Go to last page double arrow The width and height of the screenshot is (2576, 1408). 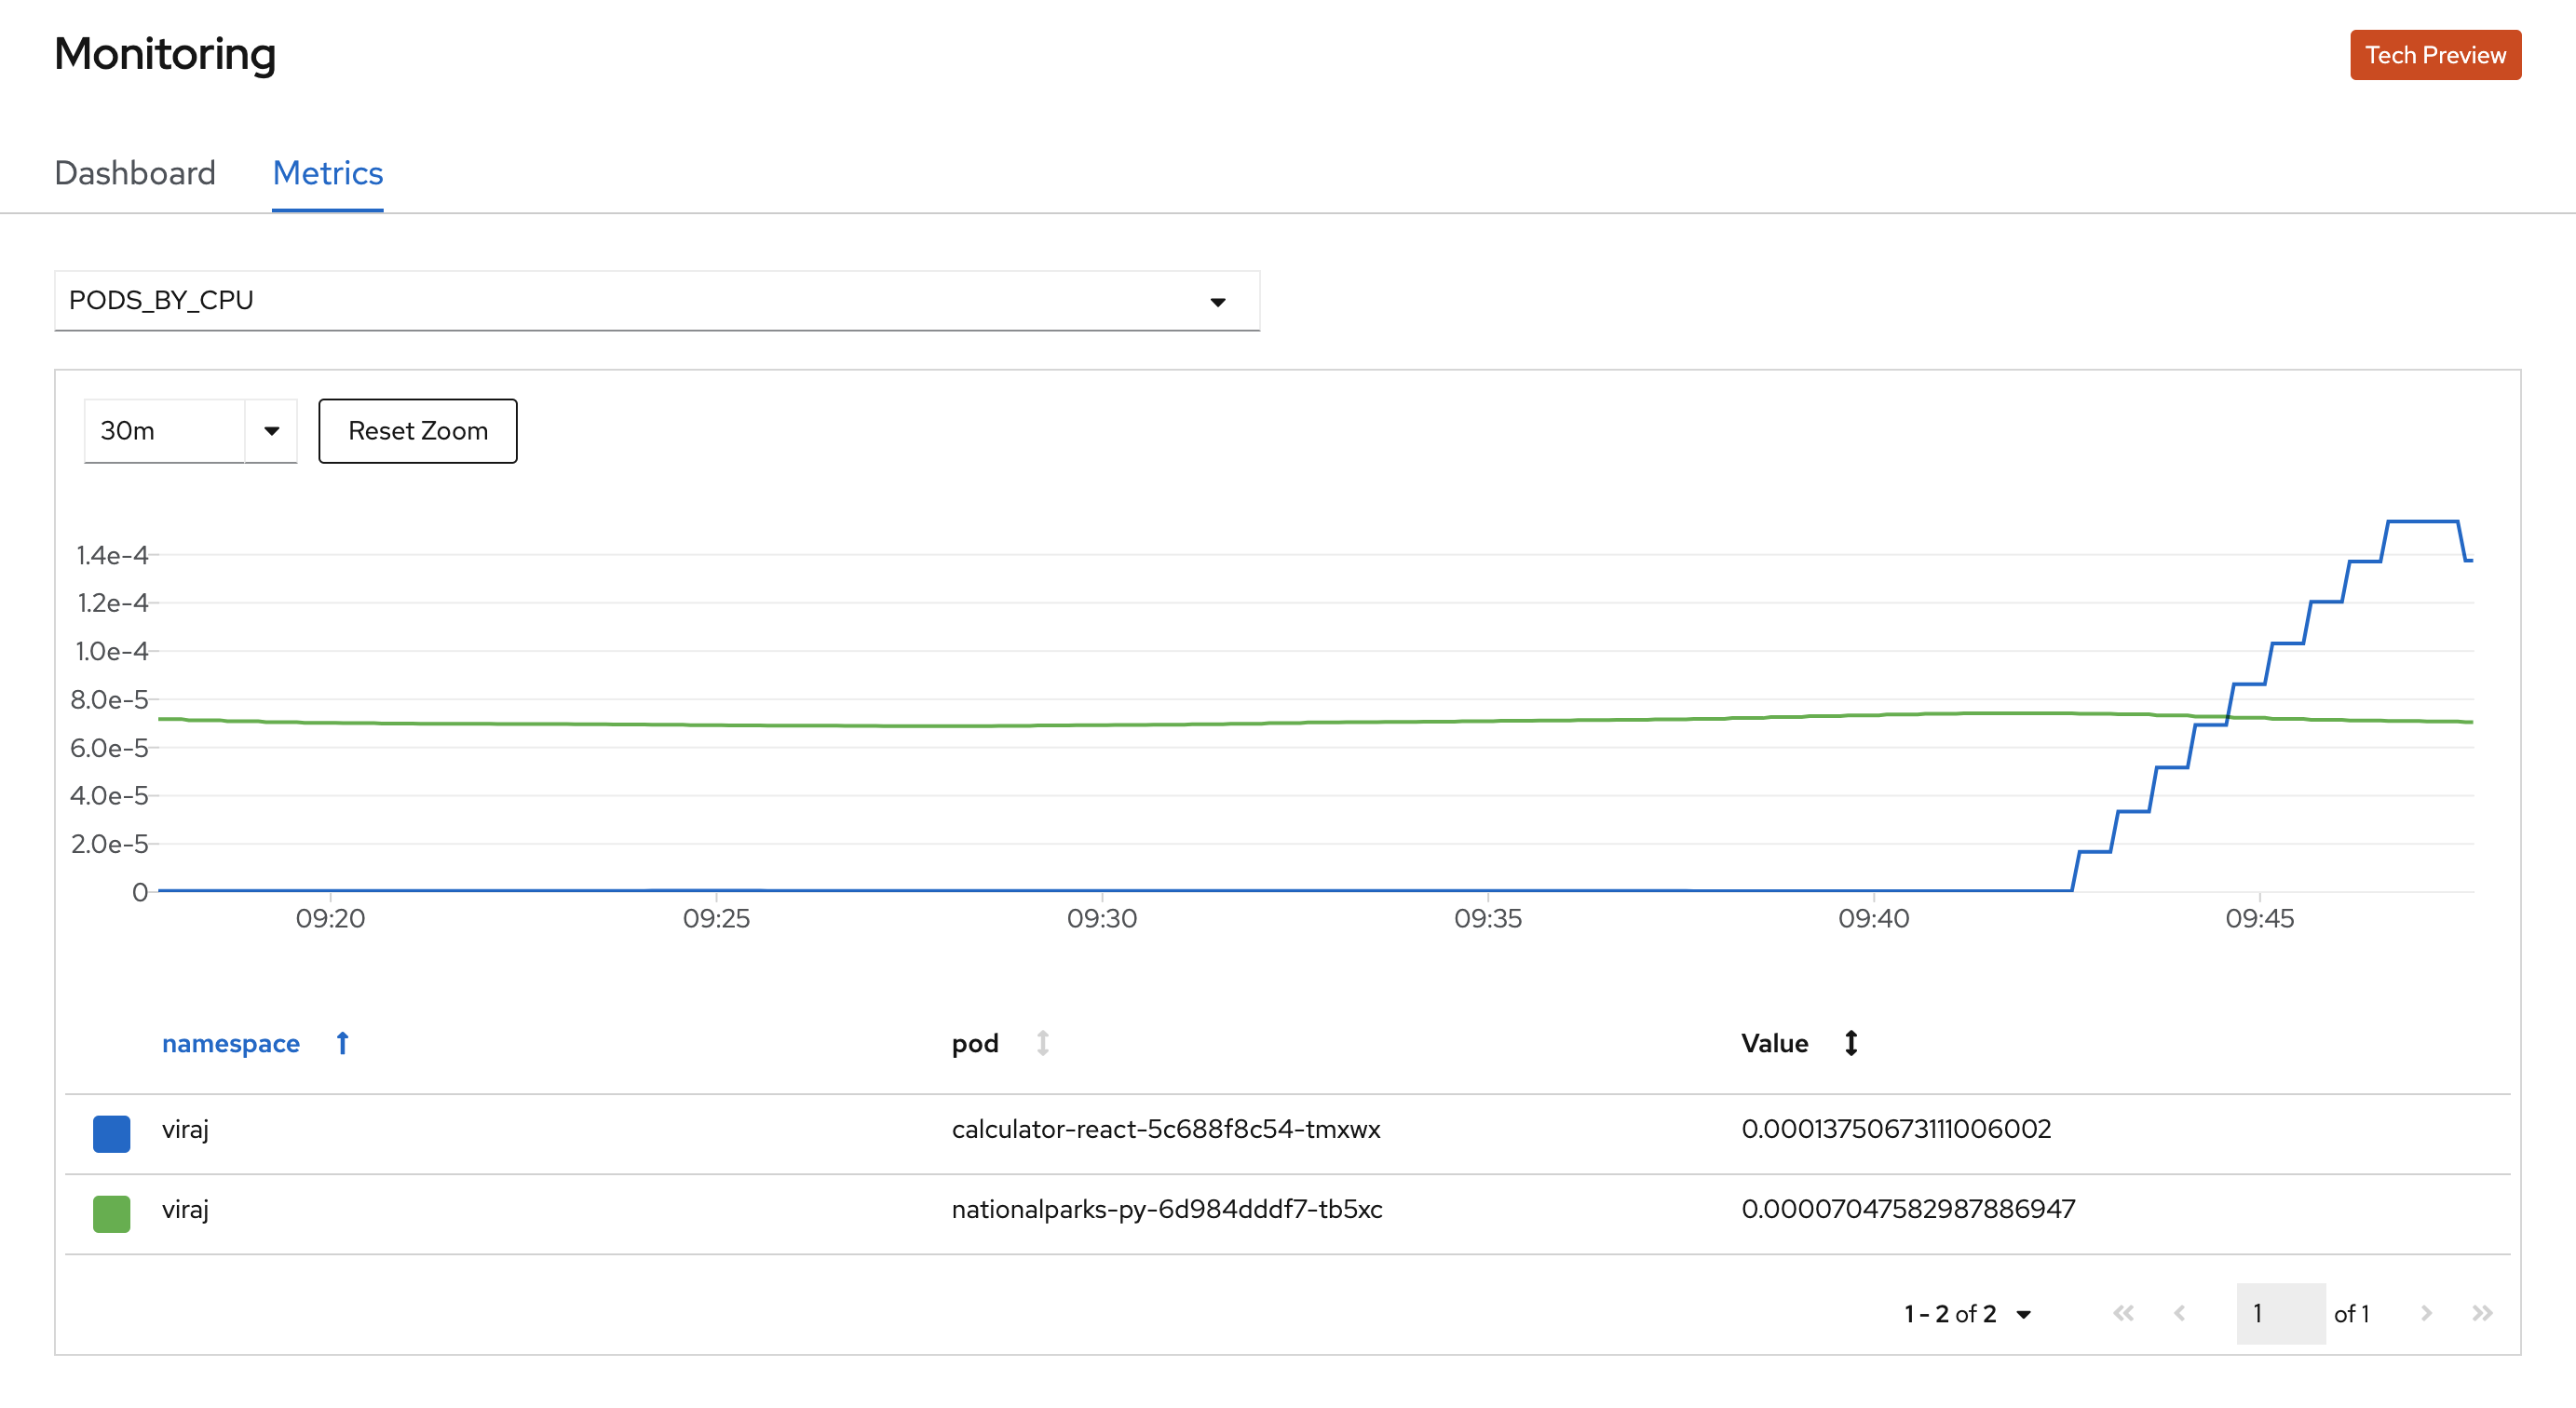(2482, 1313)
